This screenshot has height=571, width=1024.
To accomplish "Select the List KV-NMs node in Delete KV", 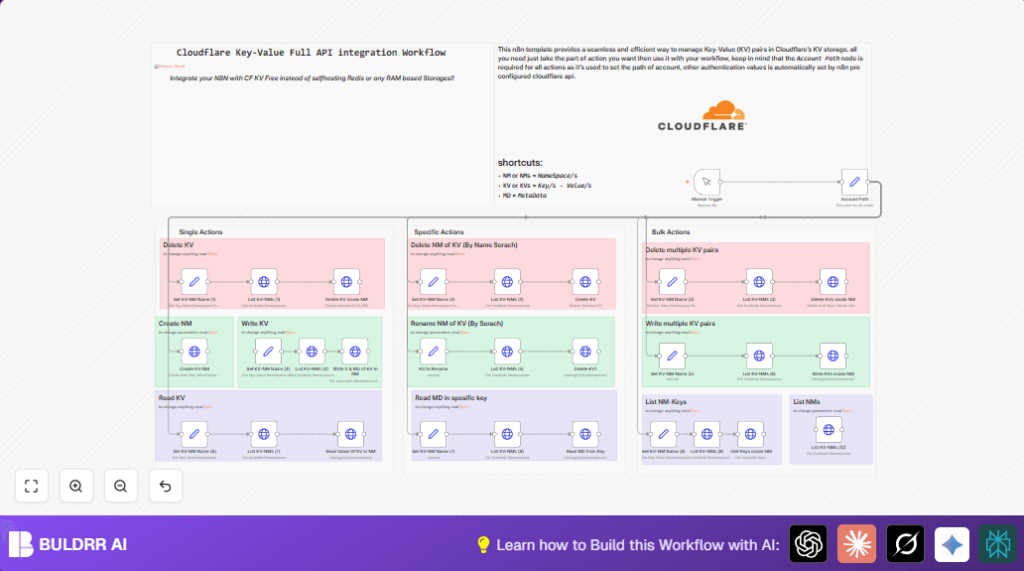I will (x=264, y=282).
